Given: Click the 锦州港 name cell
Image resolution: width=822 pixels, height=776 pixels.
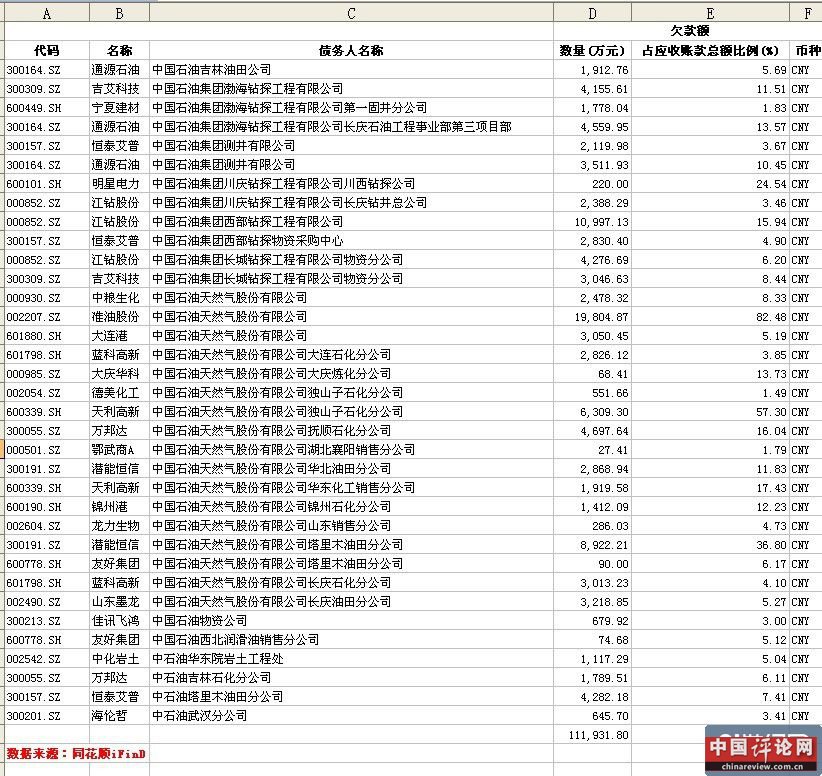Looking at the screenshot, I should [120, 506].
